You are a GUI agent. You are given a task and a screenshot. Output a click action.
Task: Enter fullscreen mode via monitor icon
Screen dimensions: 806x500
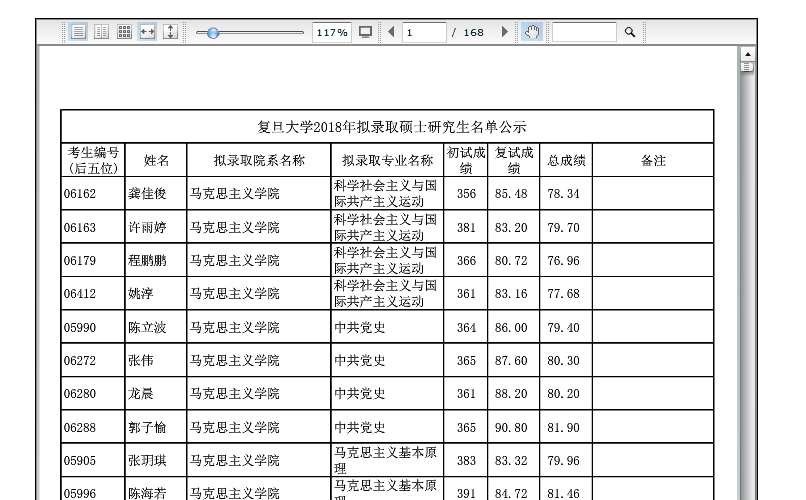pos(365,32)
